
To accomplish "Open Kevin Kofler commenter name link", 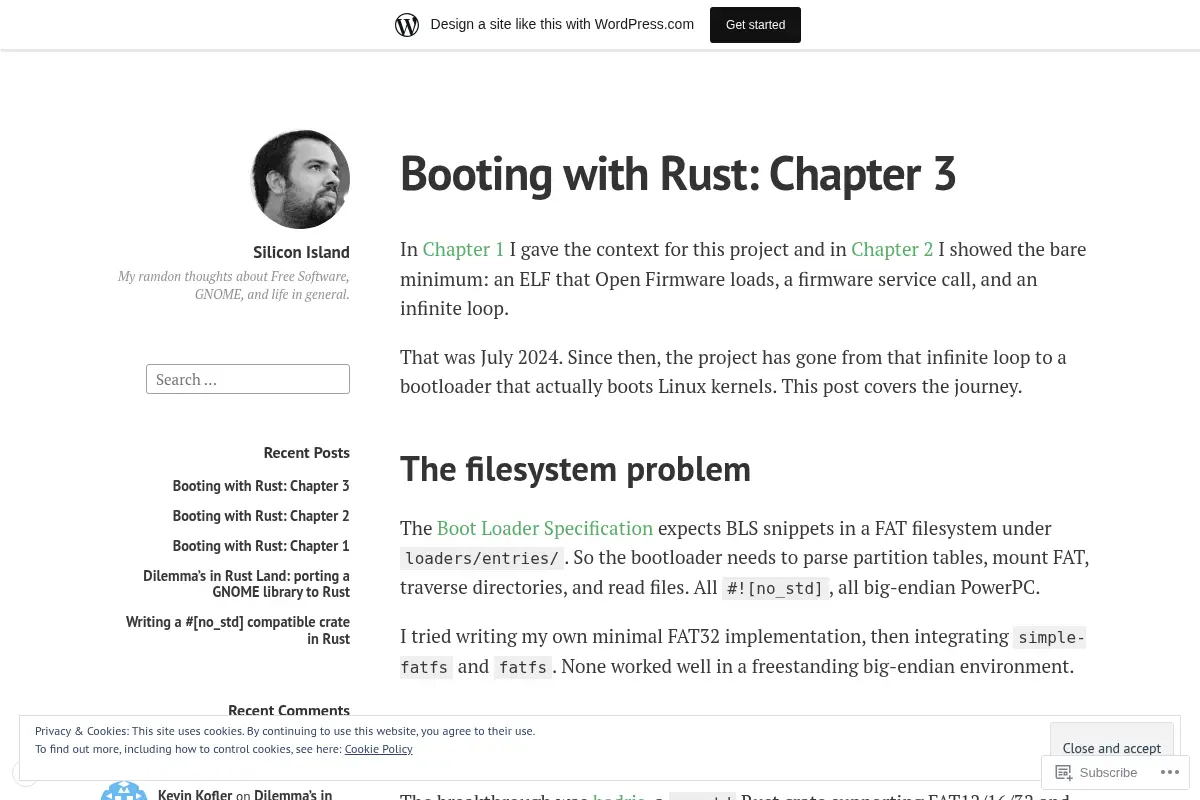I will point(195,794).
